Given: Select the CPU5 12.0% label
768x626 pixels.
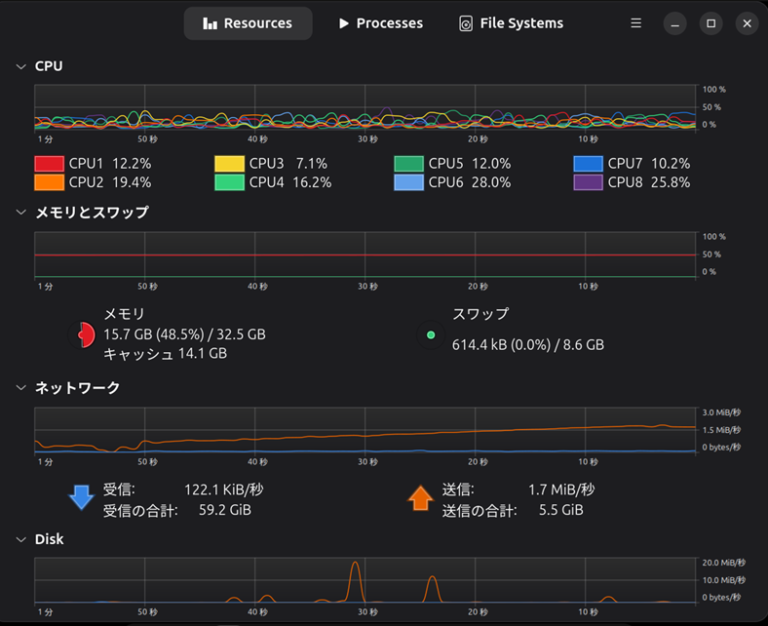Looking at the screenshot, I should [x=470, y=164].
